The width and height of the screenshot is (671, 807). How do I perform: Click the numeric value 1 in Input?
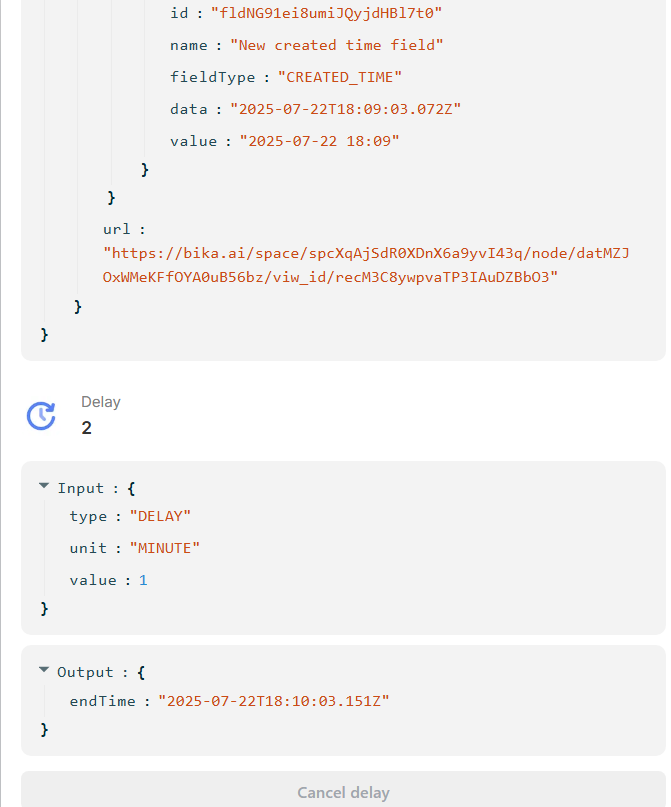pyautogui.click(x=143, y=581)
